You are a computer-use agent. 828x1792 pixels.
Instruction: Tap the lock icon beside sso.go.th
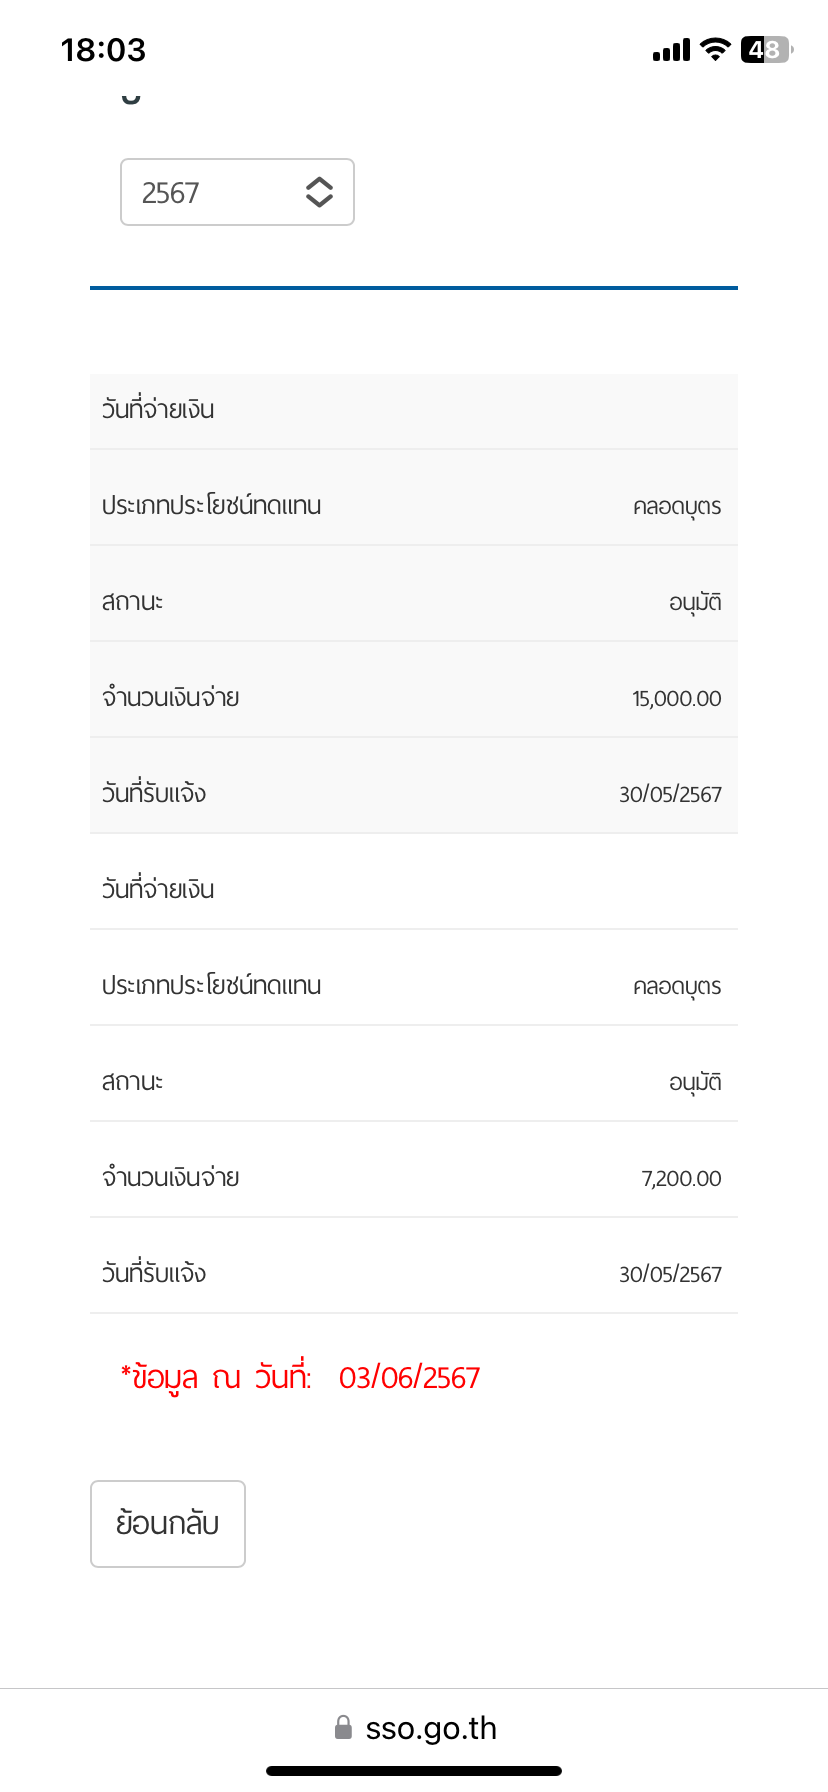coord(343,1728)
